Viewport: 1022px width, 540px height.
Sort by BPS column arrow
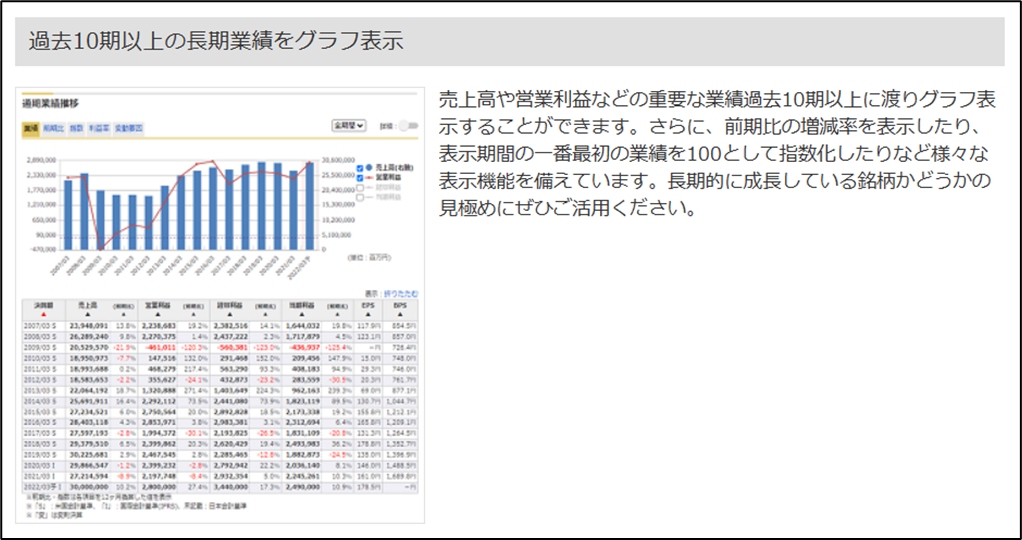401,313
